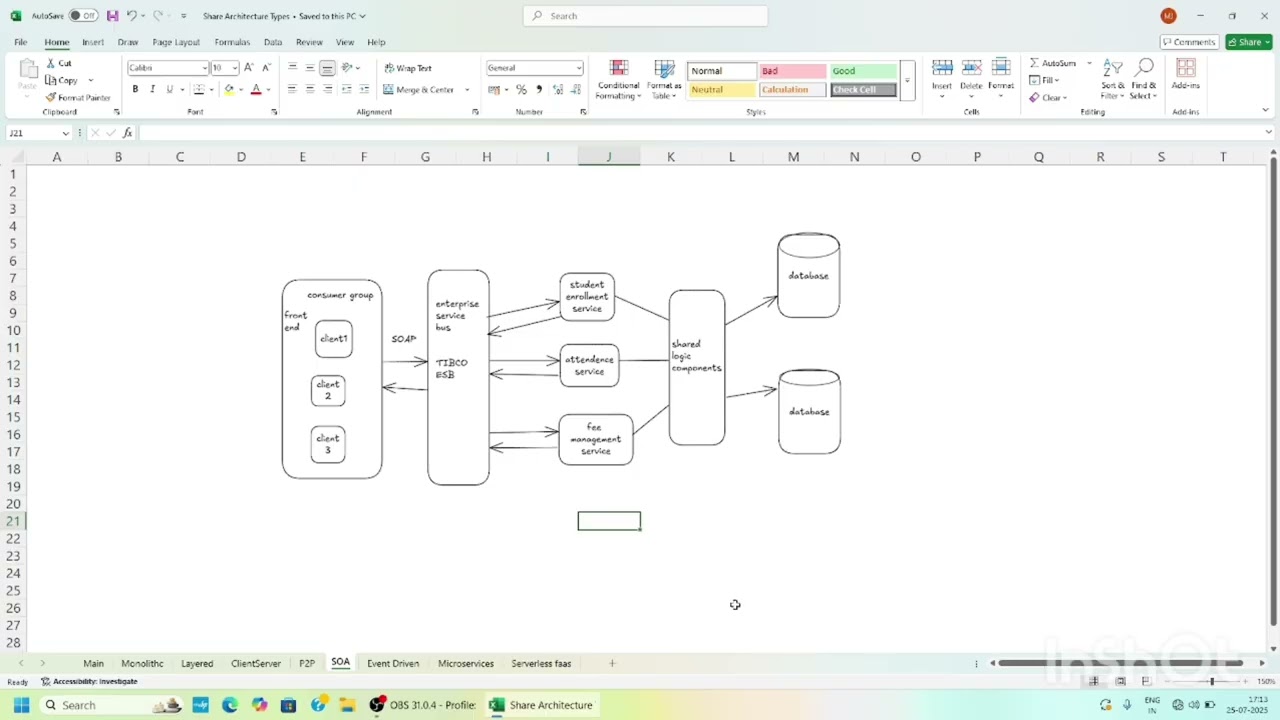This screenshot has height=720, width=1280.
Task: Expand the number format General dropdown
Action: point(578,68)
